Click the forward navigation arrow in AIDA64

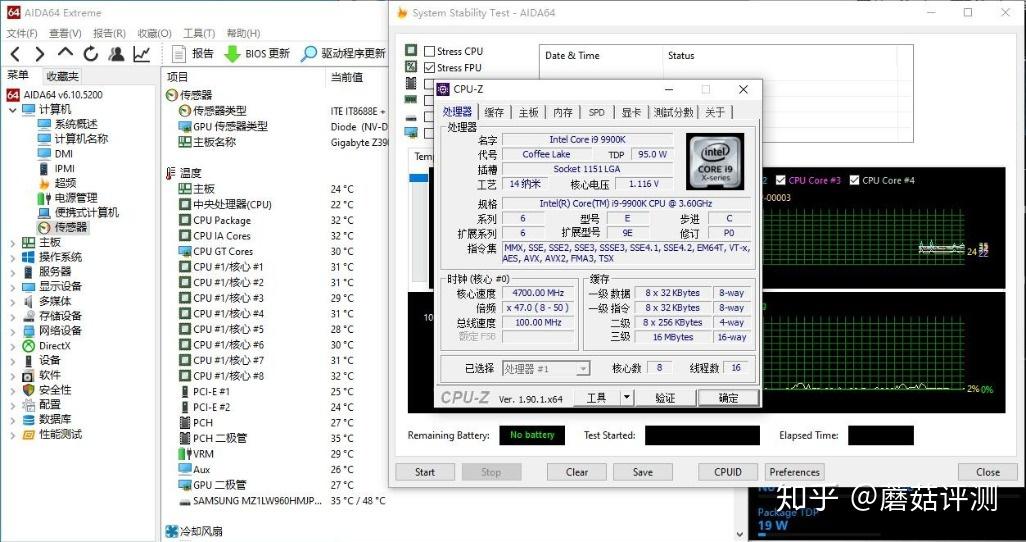tap(39, 54)
